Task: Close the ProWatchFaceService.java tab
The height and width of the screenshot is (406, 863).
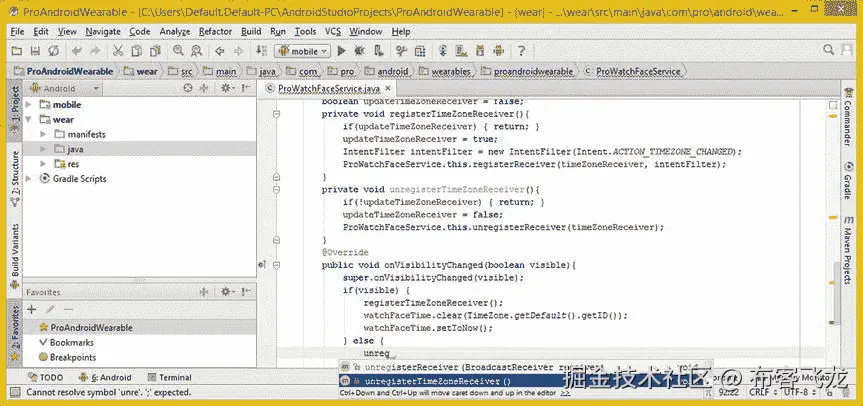Action: (x=387, y=88)
